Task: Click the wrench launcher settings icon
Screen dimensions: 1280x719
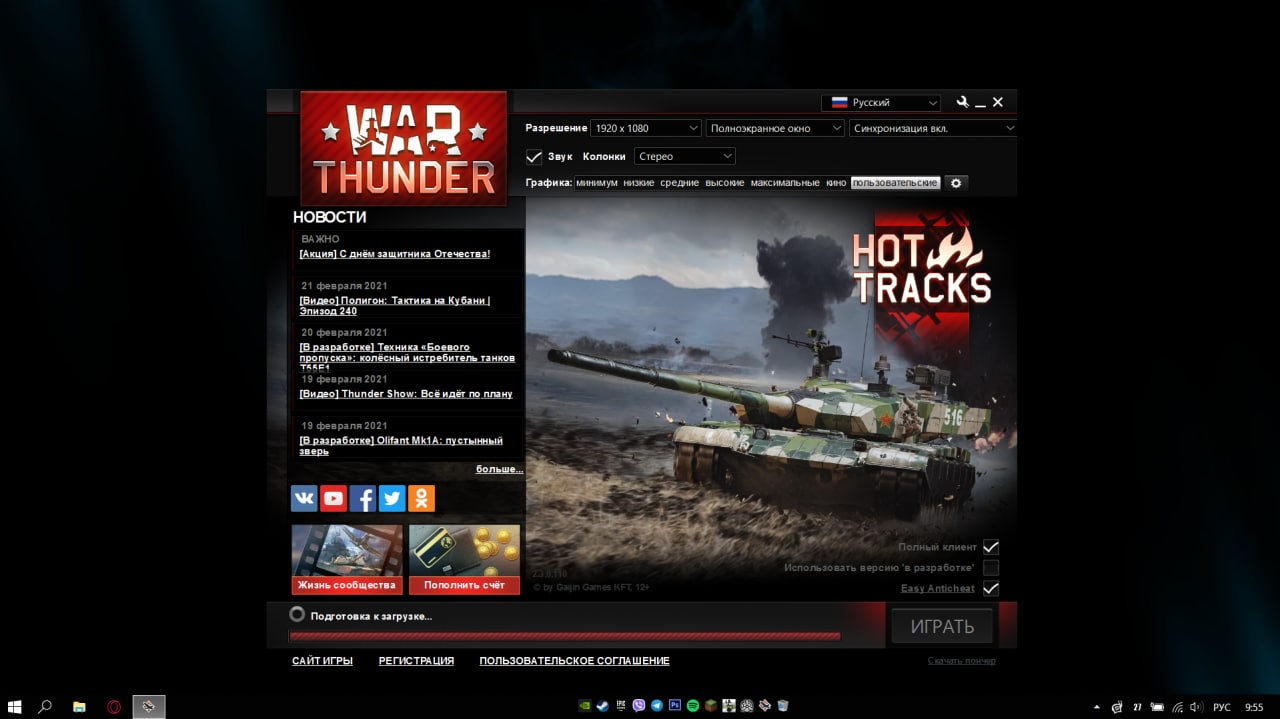Action: pos(962,102)
